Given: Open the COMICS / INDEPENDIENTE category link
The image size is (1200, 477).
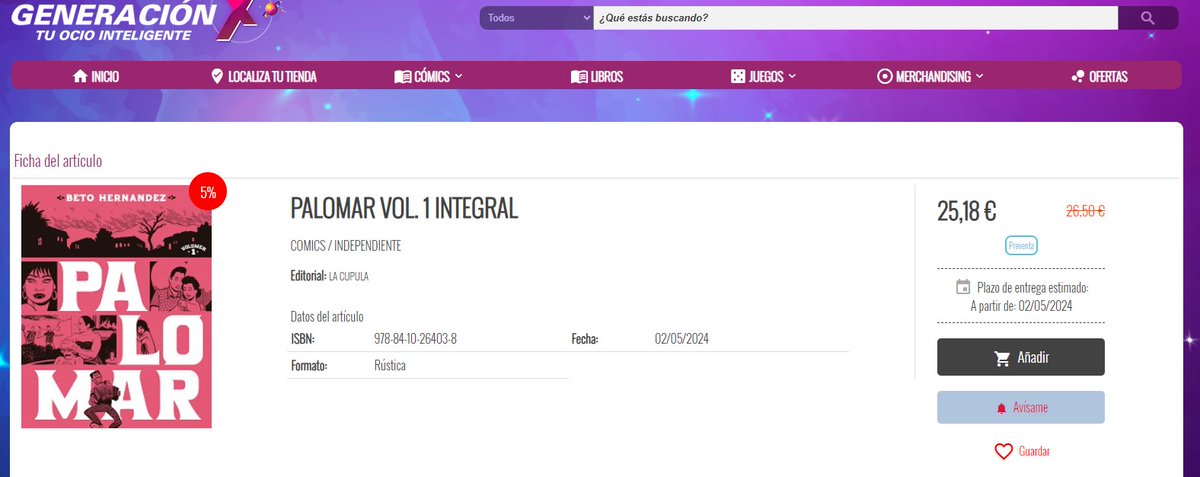Looking at the screenshot, I should (x=346, y=246).
